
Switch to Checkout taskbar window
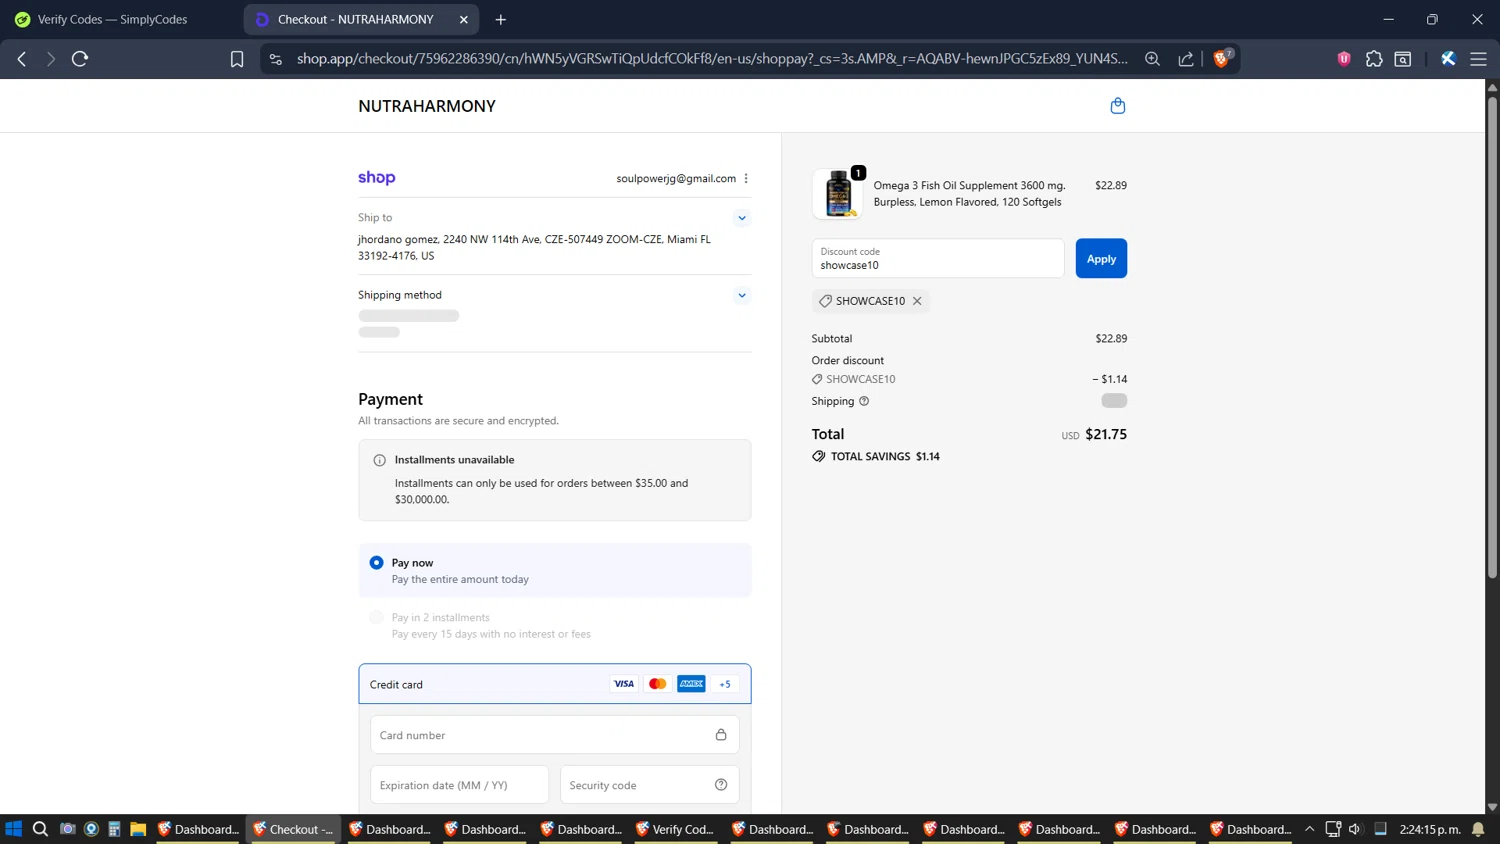point(293,829)
